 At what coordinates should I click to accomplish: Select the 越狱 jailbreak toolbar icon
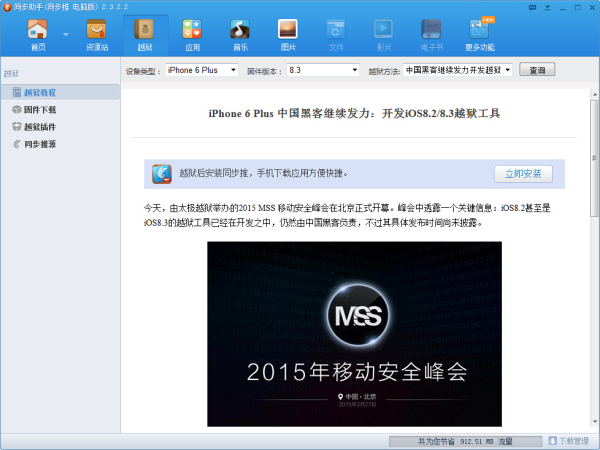pyautogui.click(x=145, y=30)
